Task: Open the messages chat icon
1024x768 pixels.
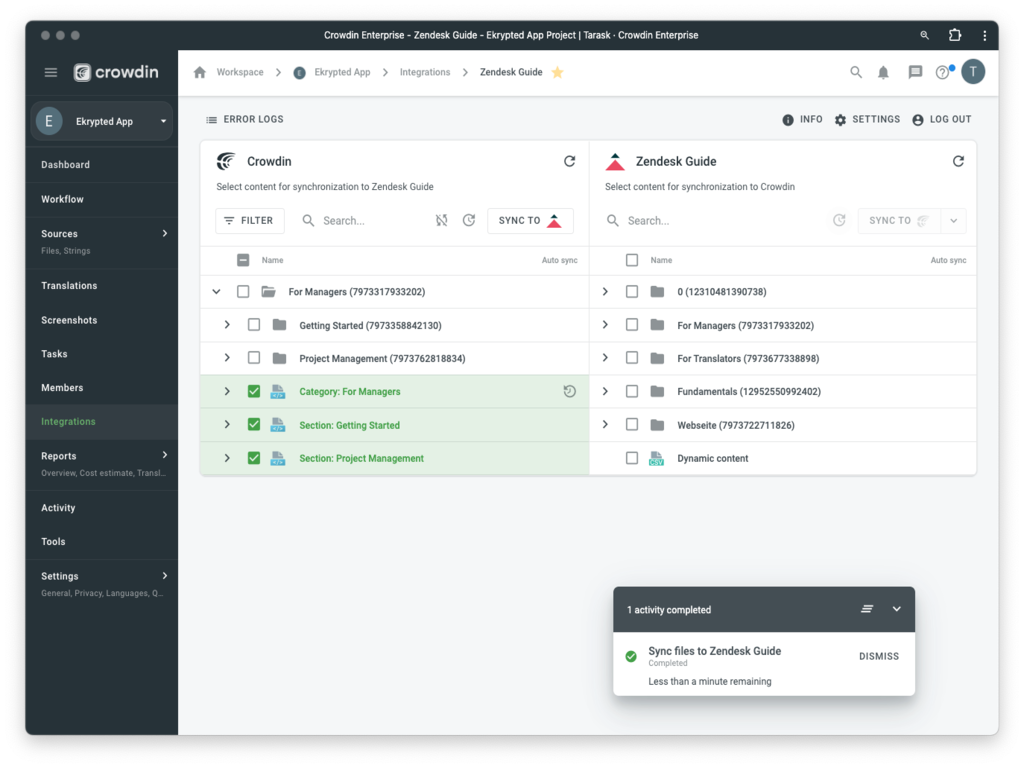Action: click(915, 73)
